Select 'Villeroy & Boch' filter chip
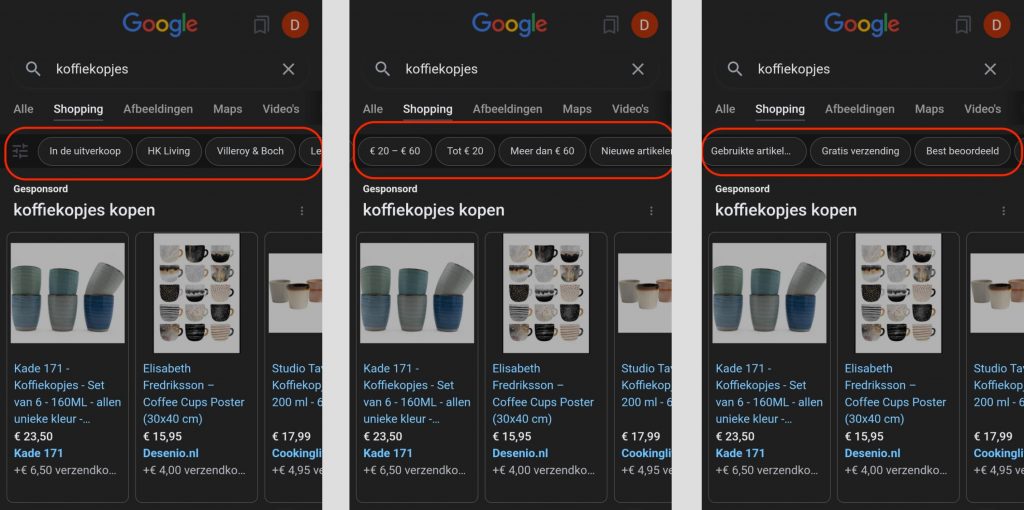This screenshot has height=510, width=1024. (250, 151)
